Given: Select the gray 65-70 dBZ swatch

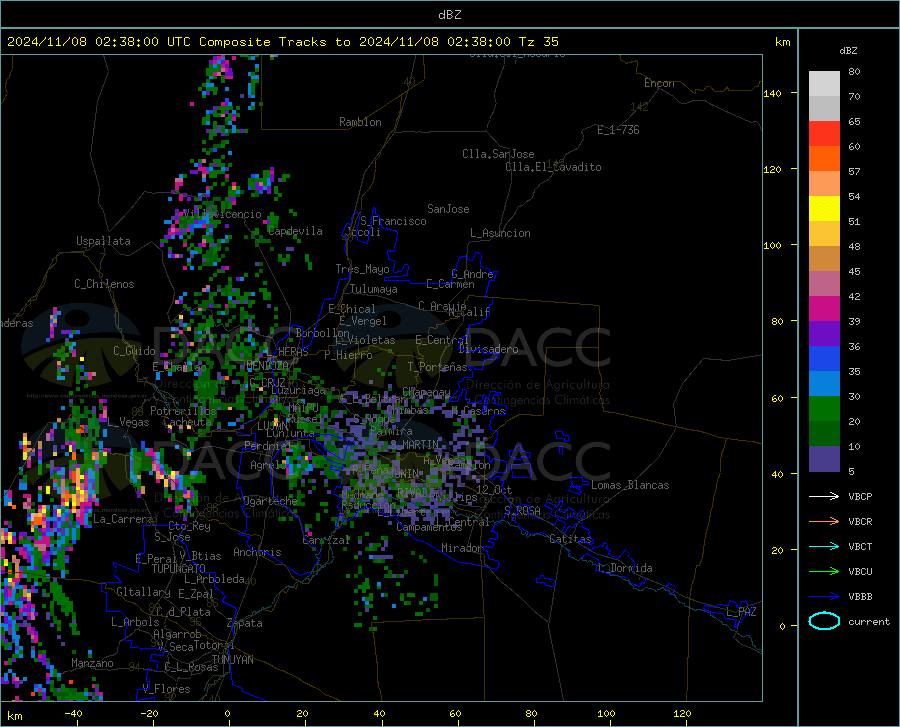Looking at the screenshot, I should (824, 108).
